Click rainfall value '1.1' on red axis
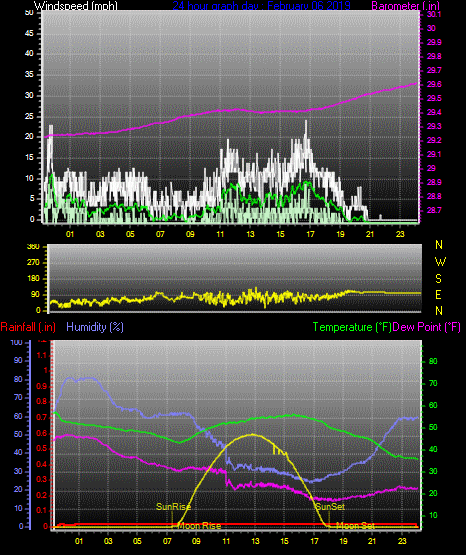Image resolution: width=466 pixels, height=555 pixels. click(x=42, y=355)
